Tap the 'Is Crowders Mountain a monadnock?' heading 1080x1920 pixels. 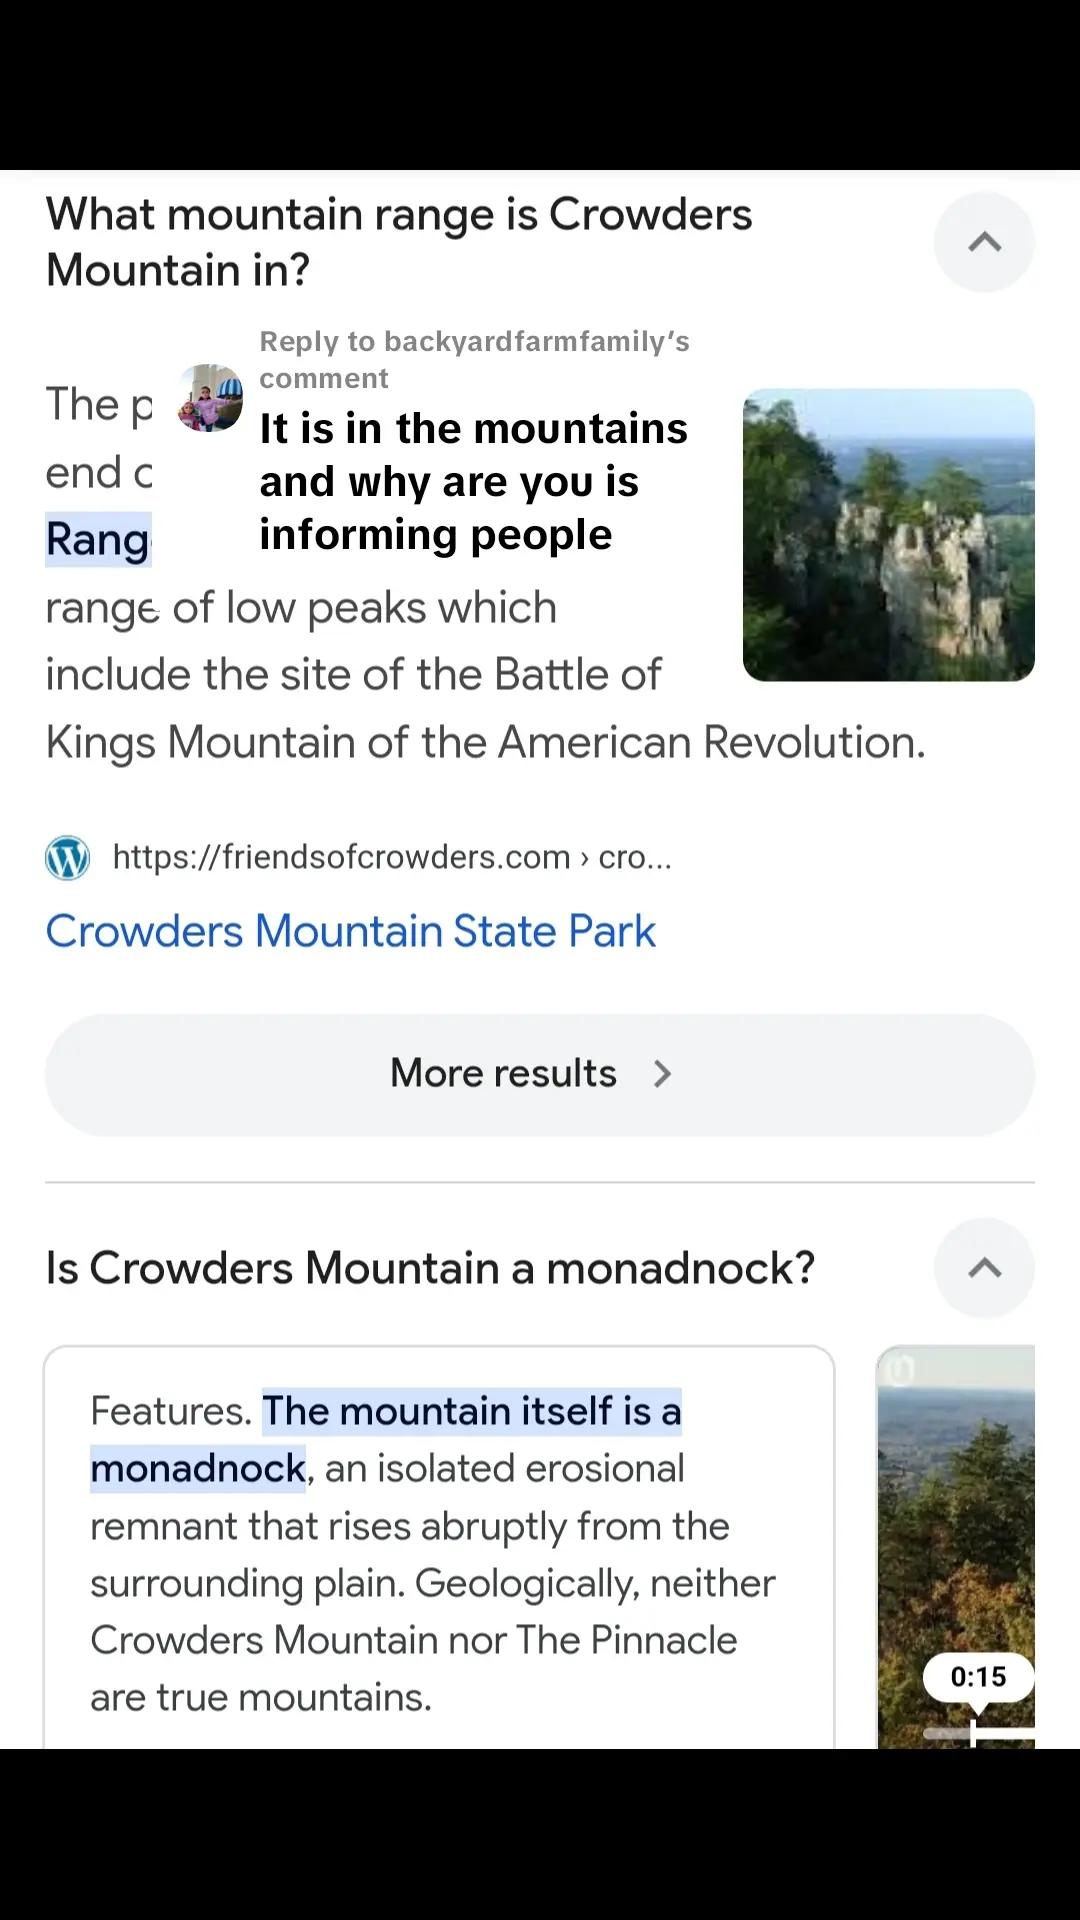[430, 1268]
